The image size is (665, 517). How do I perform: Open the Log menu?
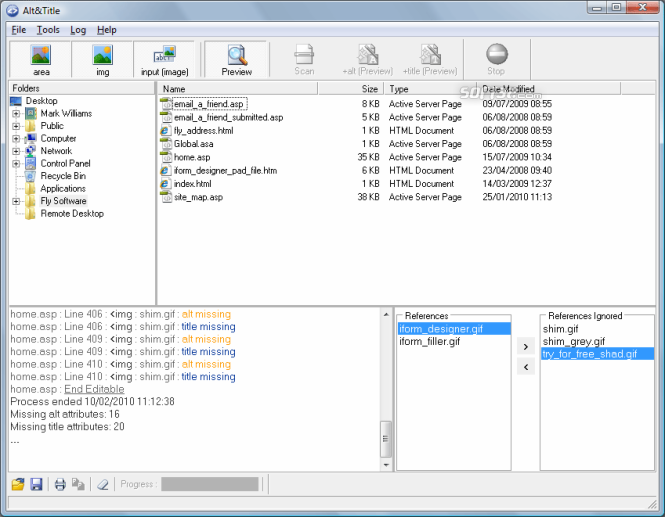coord(78,30)
